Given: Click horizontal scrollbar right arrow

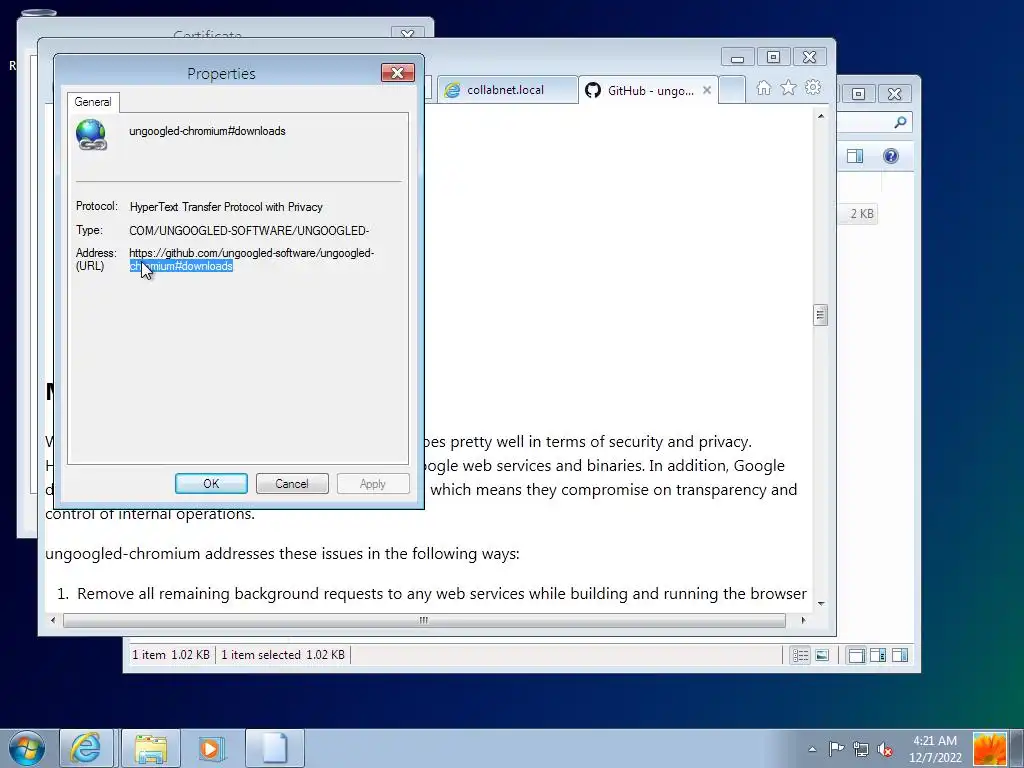Looking at the screenshot, I should pos(803,620).
